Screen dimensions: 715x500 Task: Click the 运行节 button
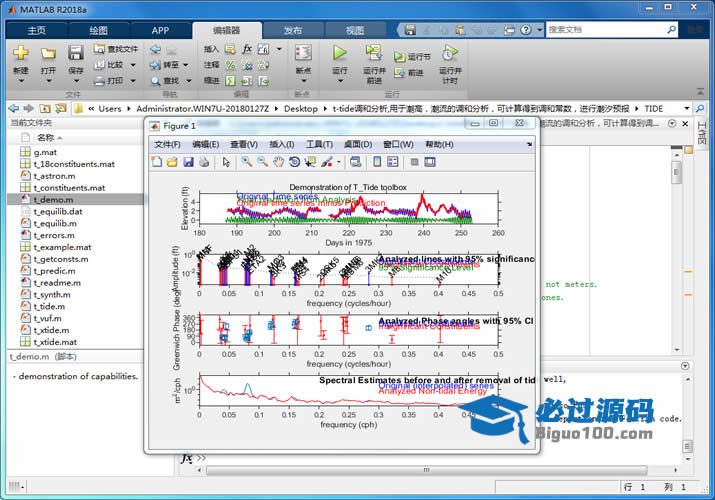(x=412, y=57)
